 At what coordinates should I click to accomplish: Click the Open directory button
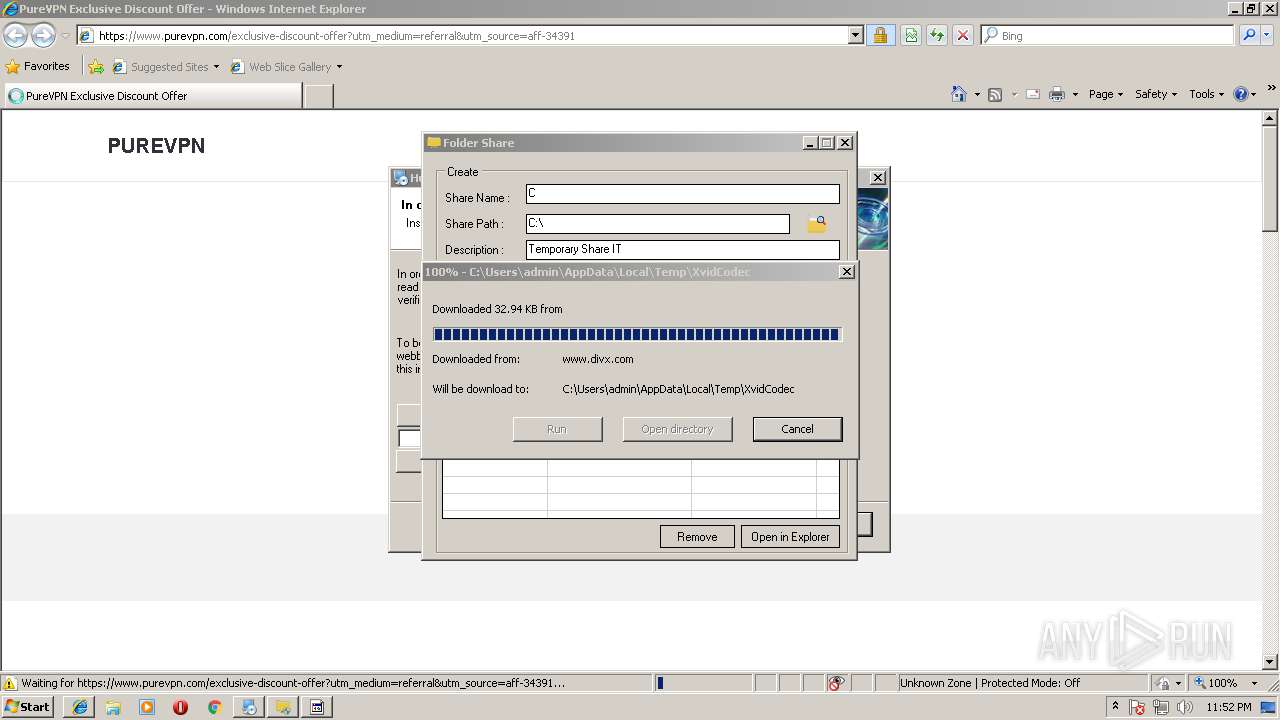point(677,429)
